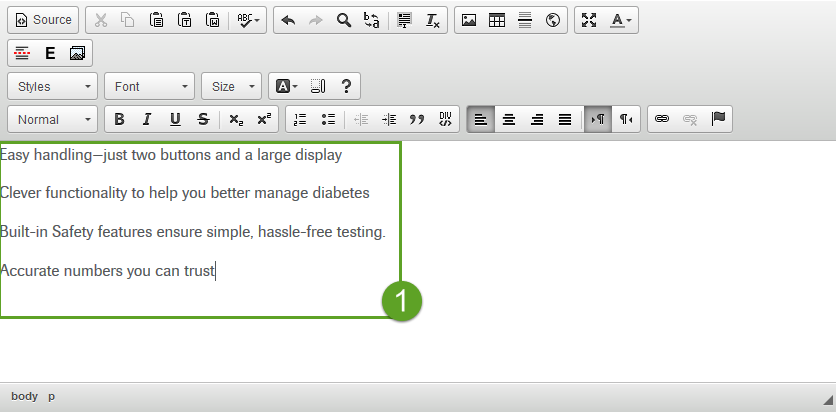The width and height of the screenshot is (836, 412).
Task: Click the Create Div Container icon
Action: [445, 119]
